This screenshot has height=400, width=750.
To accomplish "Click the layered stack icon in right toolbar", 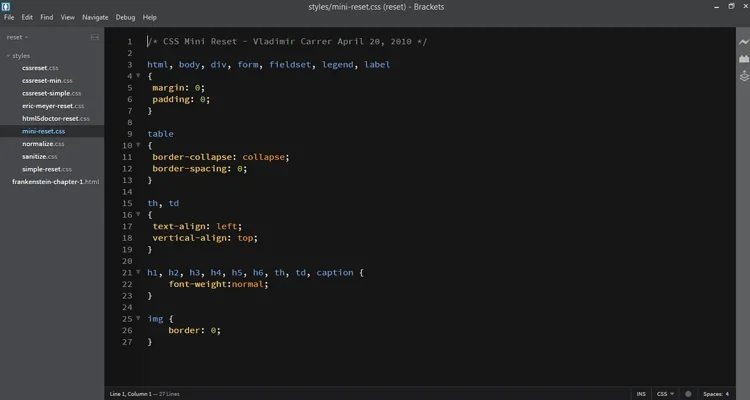I will (742, 77).
